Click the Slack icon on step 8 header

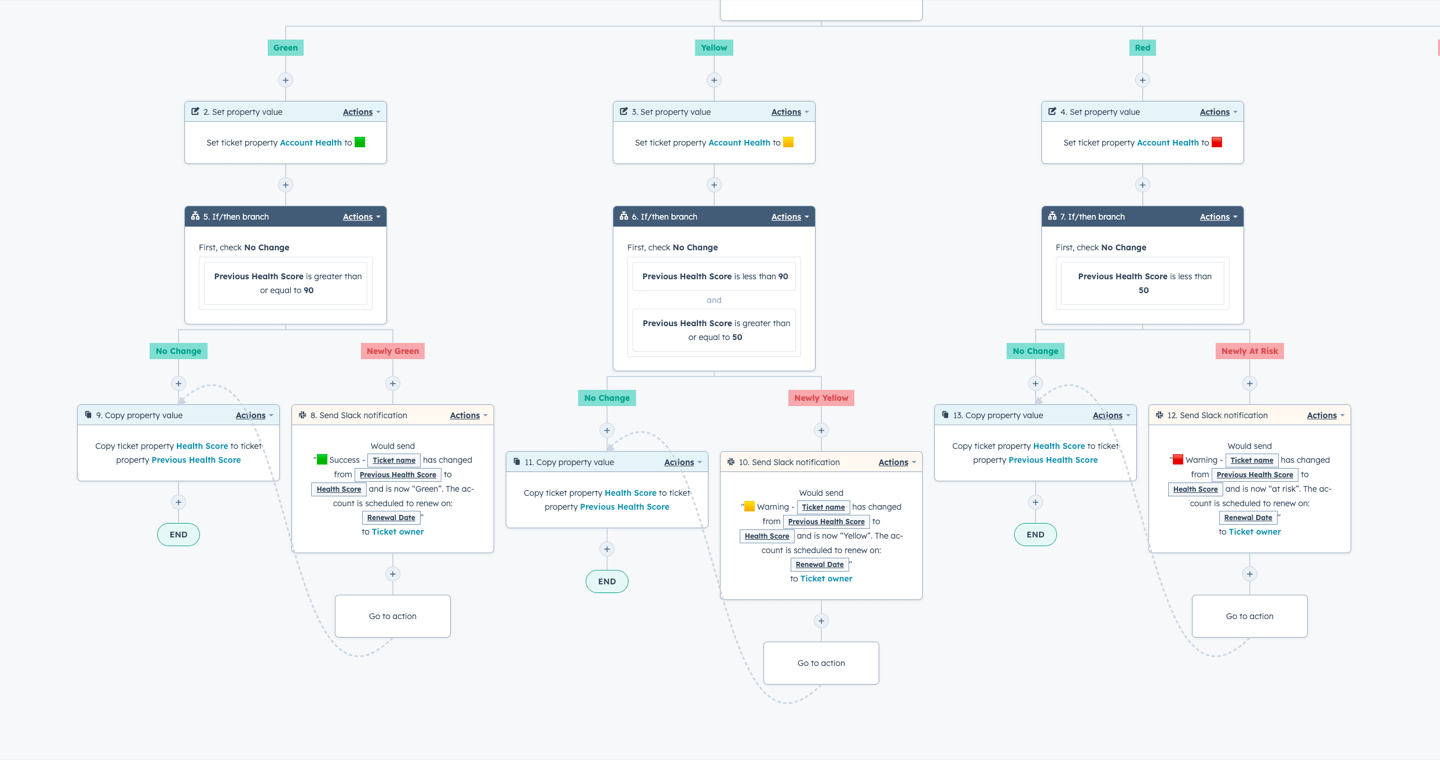pos(302,415)
